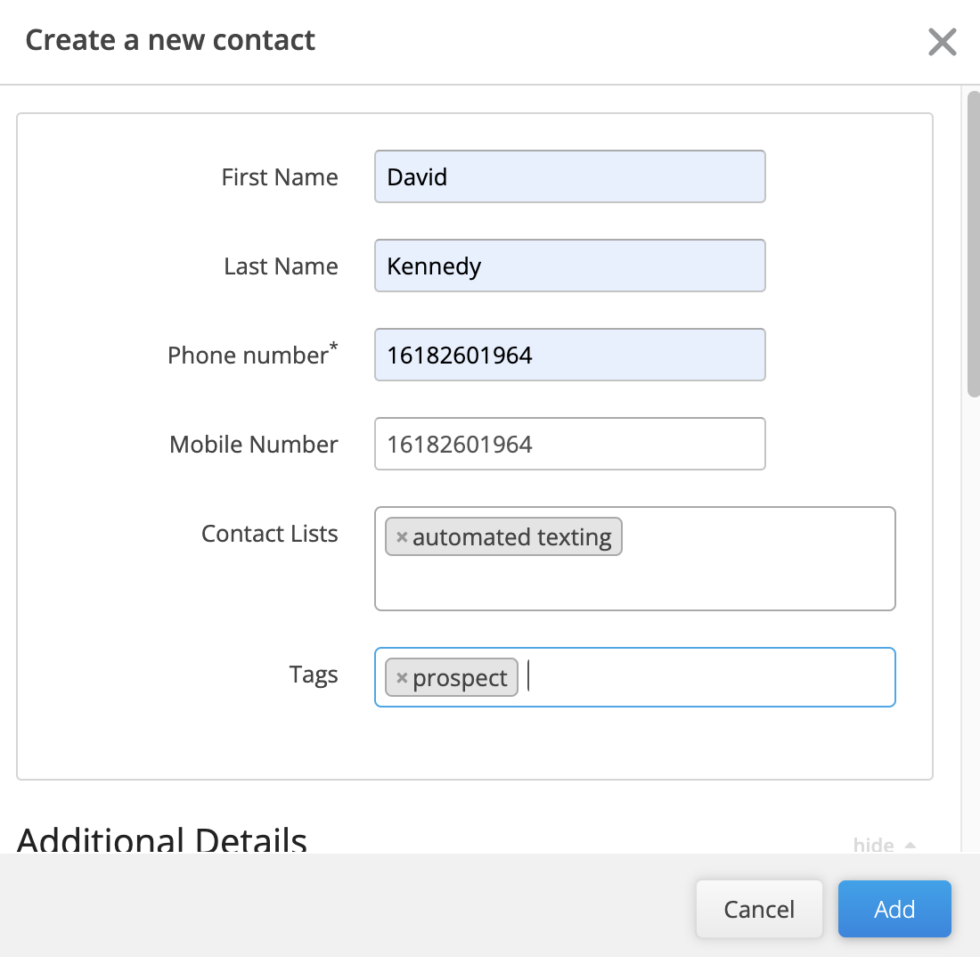This screenshot has width=980, height=957.
Task: Click the 'First Name' label
Action: pyautogui.click(x=280, y=176)
